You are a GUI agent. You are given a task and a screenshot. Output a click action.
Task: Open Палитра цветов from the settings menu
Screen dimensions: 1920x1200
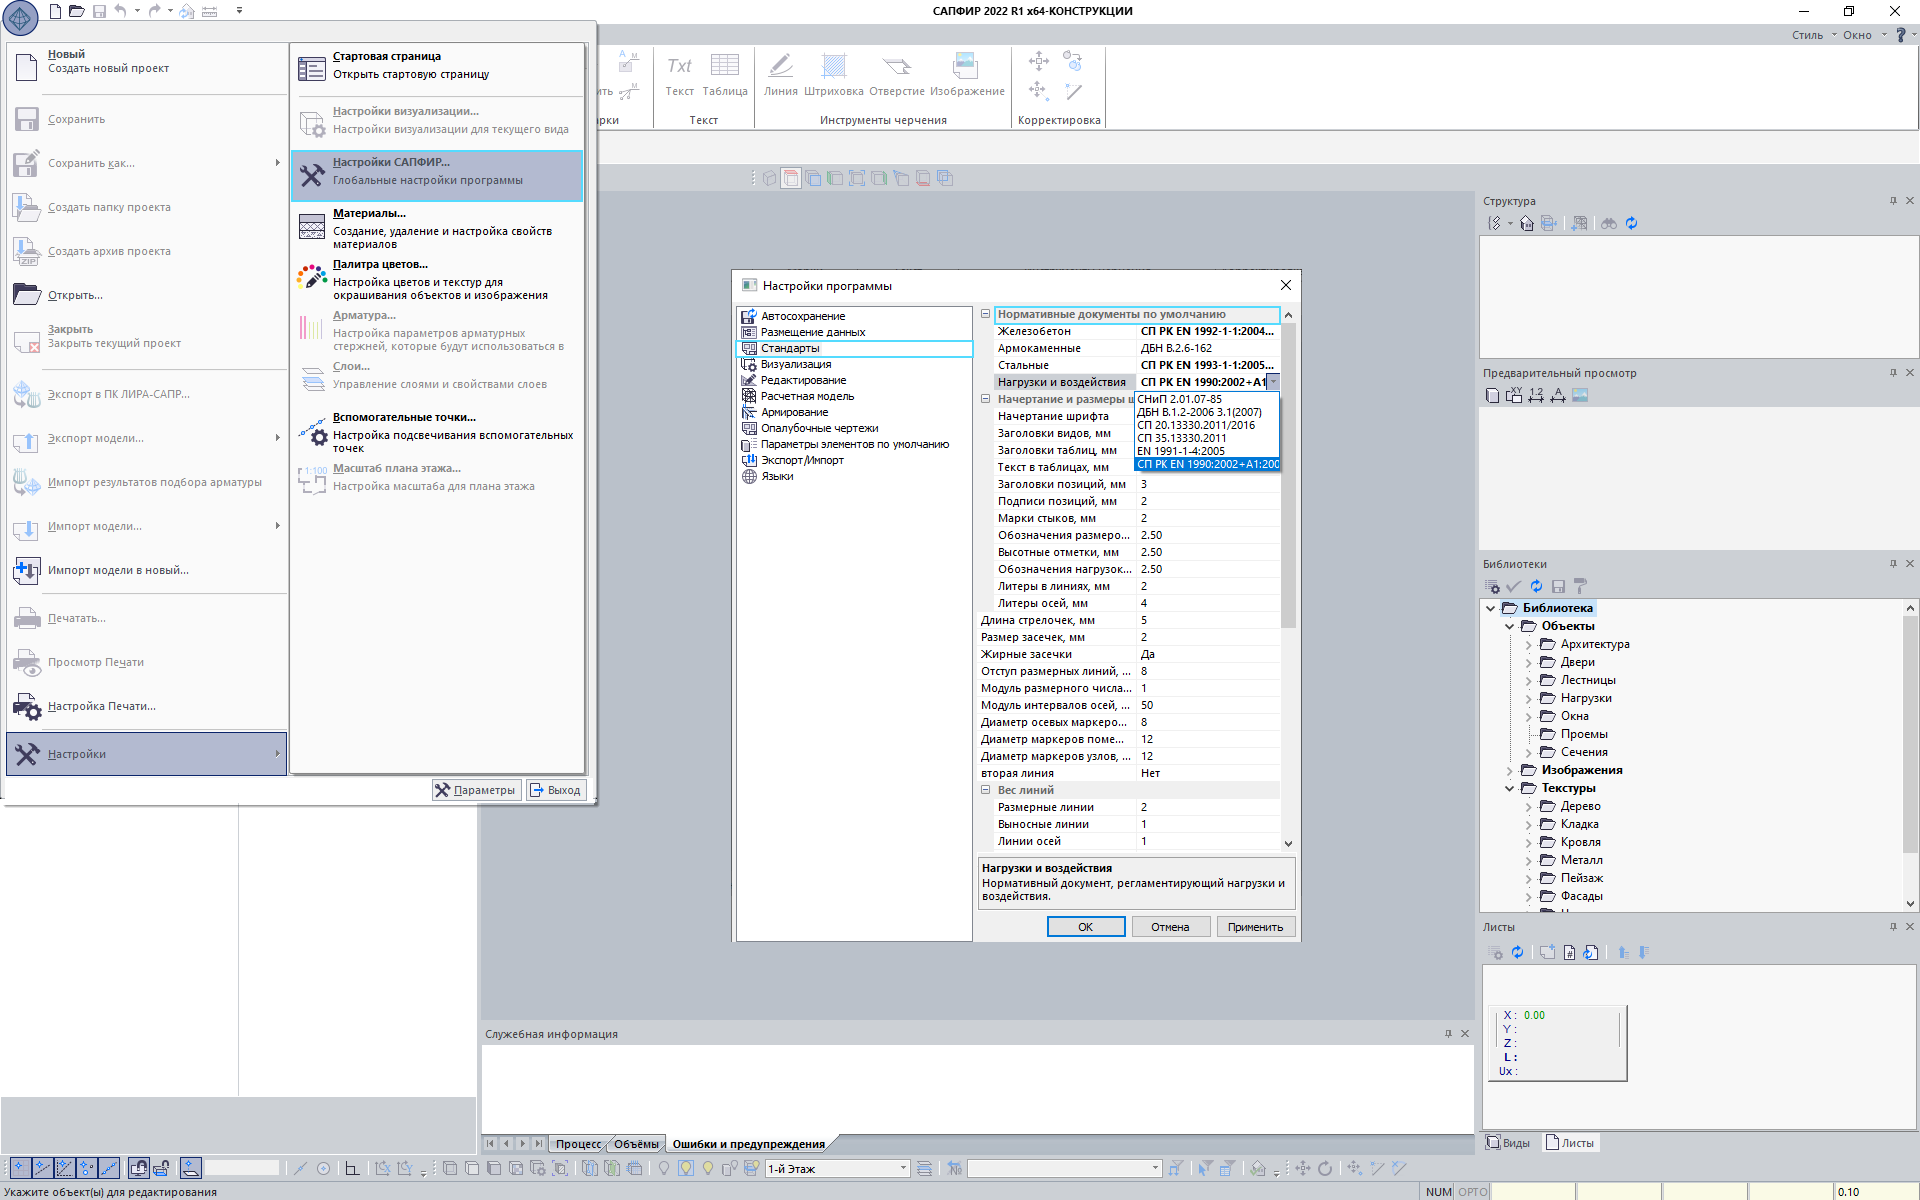380,265
